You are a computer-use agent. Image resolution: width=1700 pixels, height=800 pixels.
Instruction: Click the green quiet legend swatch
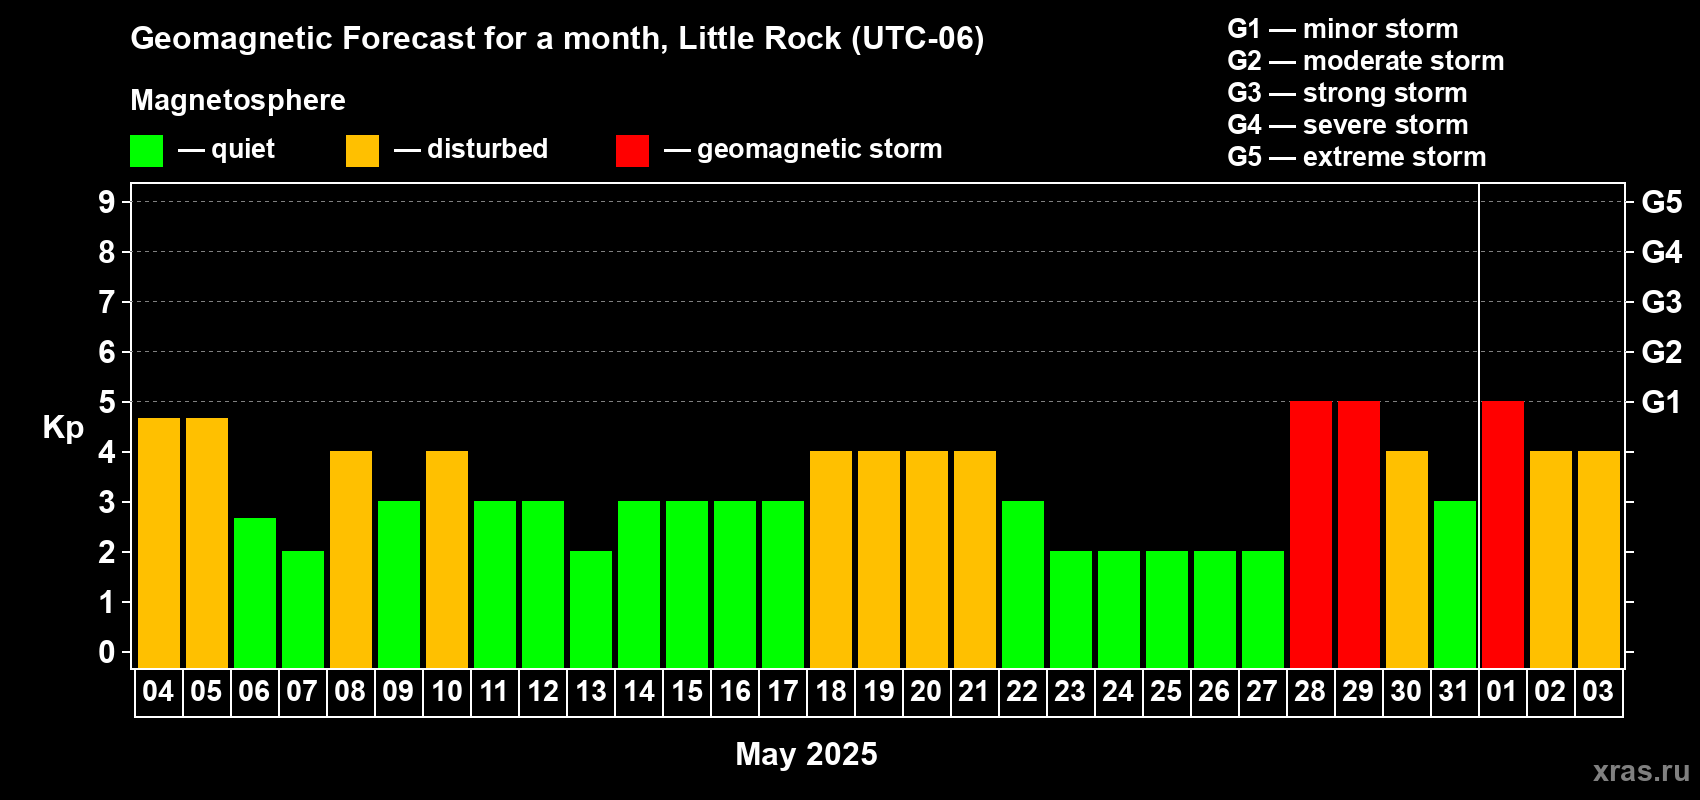pyautogui.click(x=146, y=151)
